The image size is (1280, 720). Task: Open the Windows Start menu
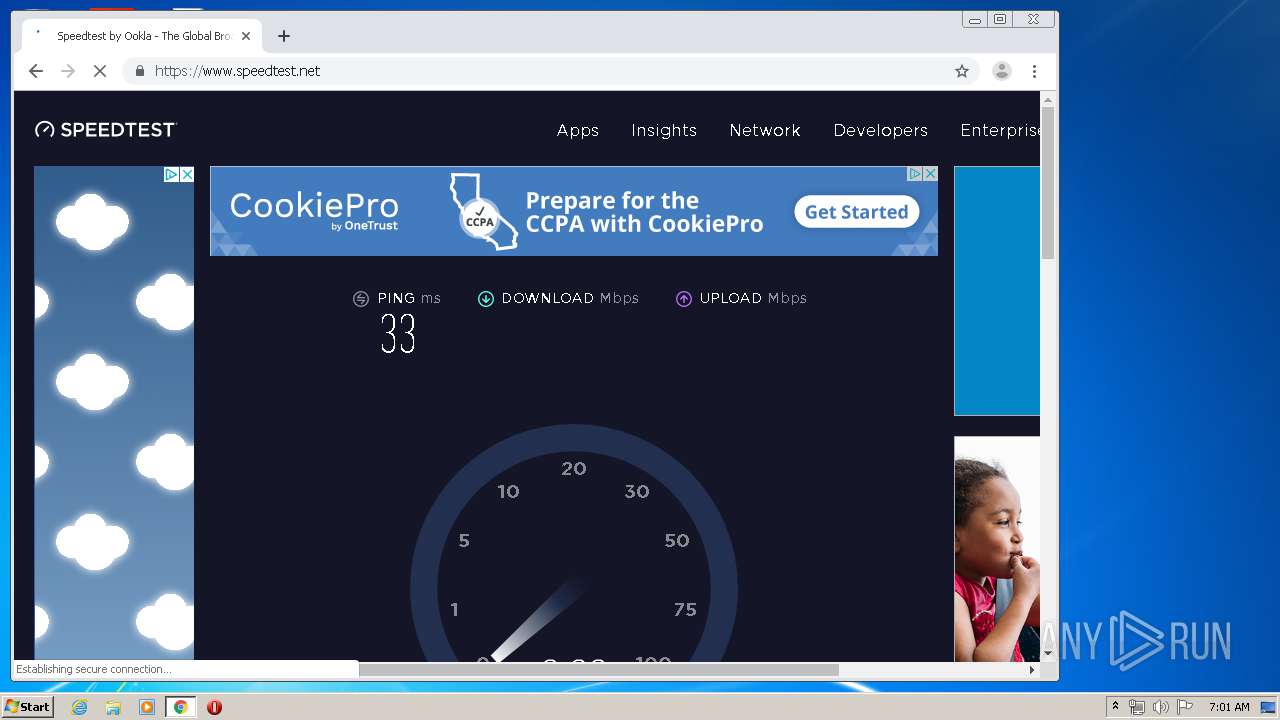point(27,707)
